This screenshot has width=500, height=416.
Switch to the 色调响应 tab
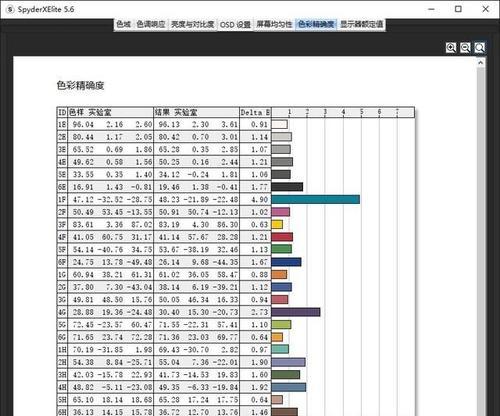151,24
